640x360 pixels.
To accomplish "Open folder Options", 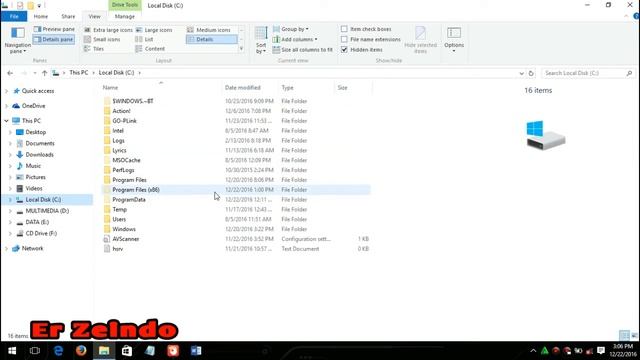I will coord(454,40).
